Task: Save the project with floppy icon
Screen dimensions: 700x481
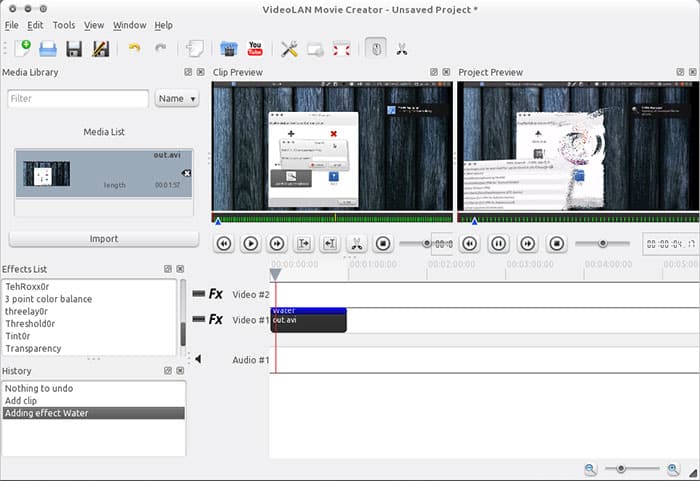Action: [x=74, y=49]
